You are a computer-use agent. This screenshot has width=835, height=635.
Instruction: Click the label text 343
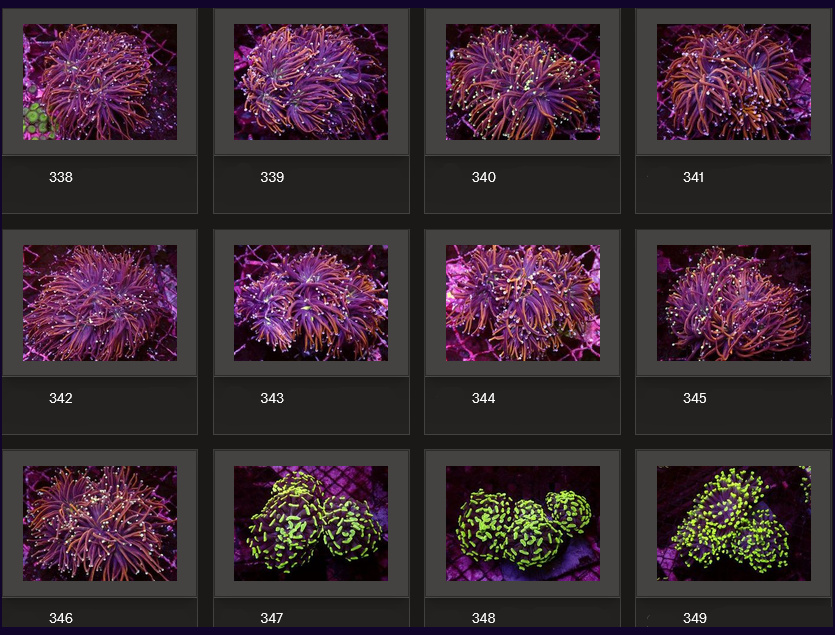(x=272, y=398)
